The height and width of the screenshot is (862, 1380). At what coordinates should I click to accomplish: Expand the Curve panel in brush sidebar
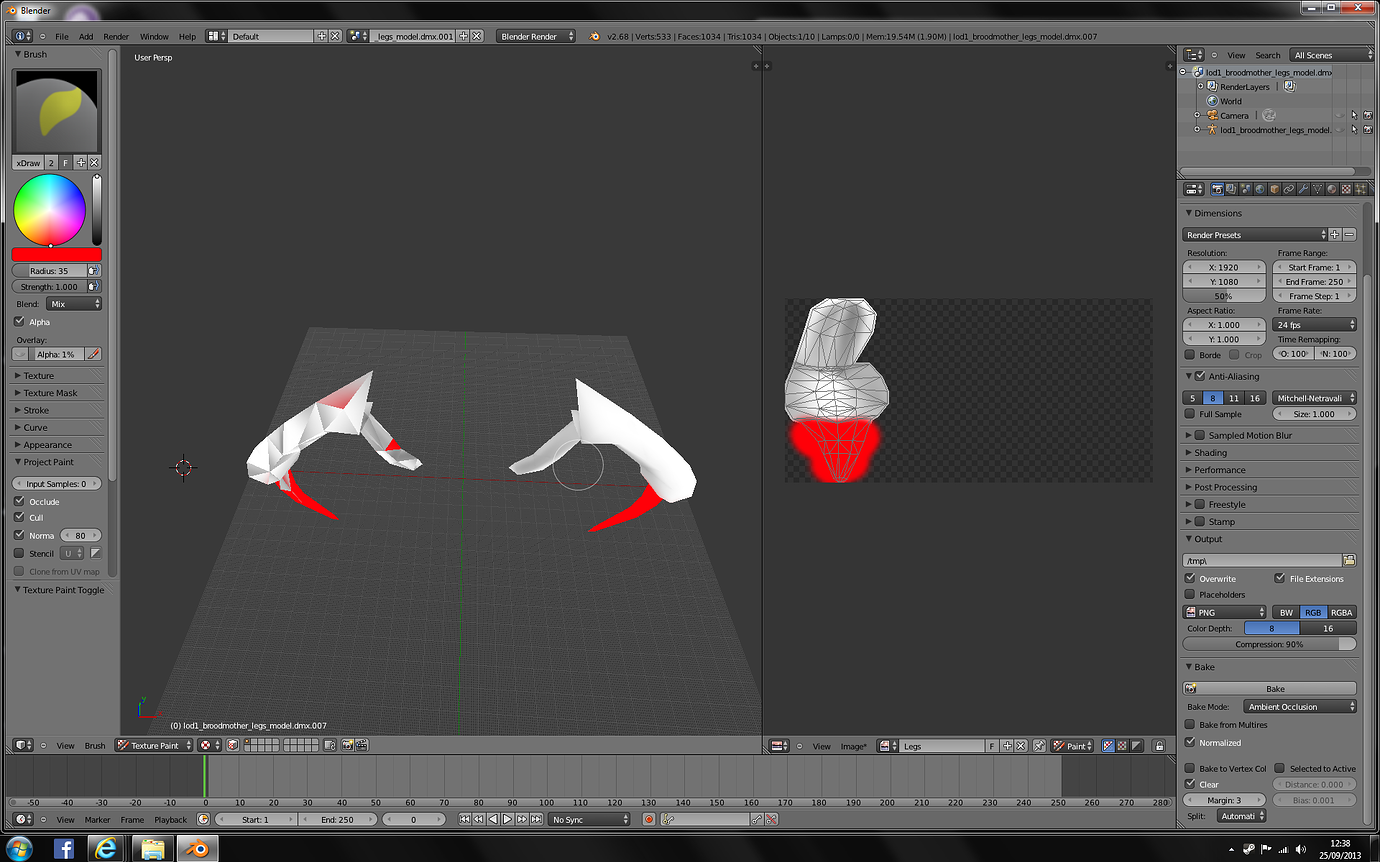[x=35, y=427]
